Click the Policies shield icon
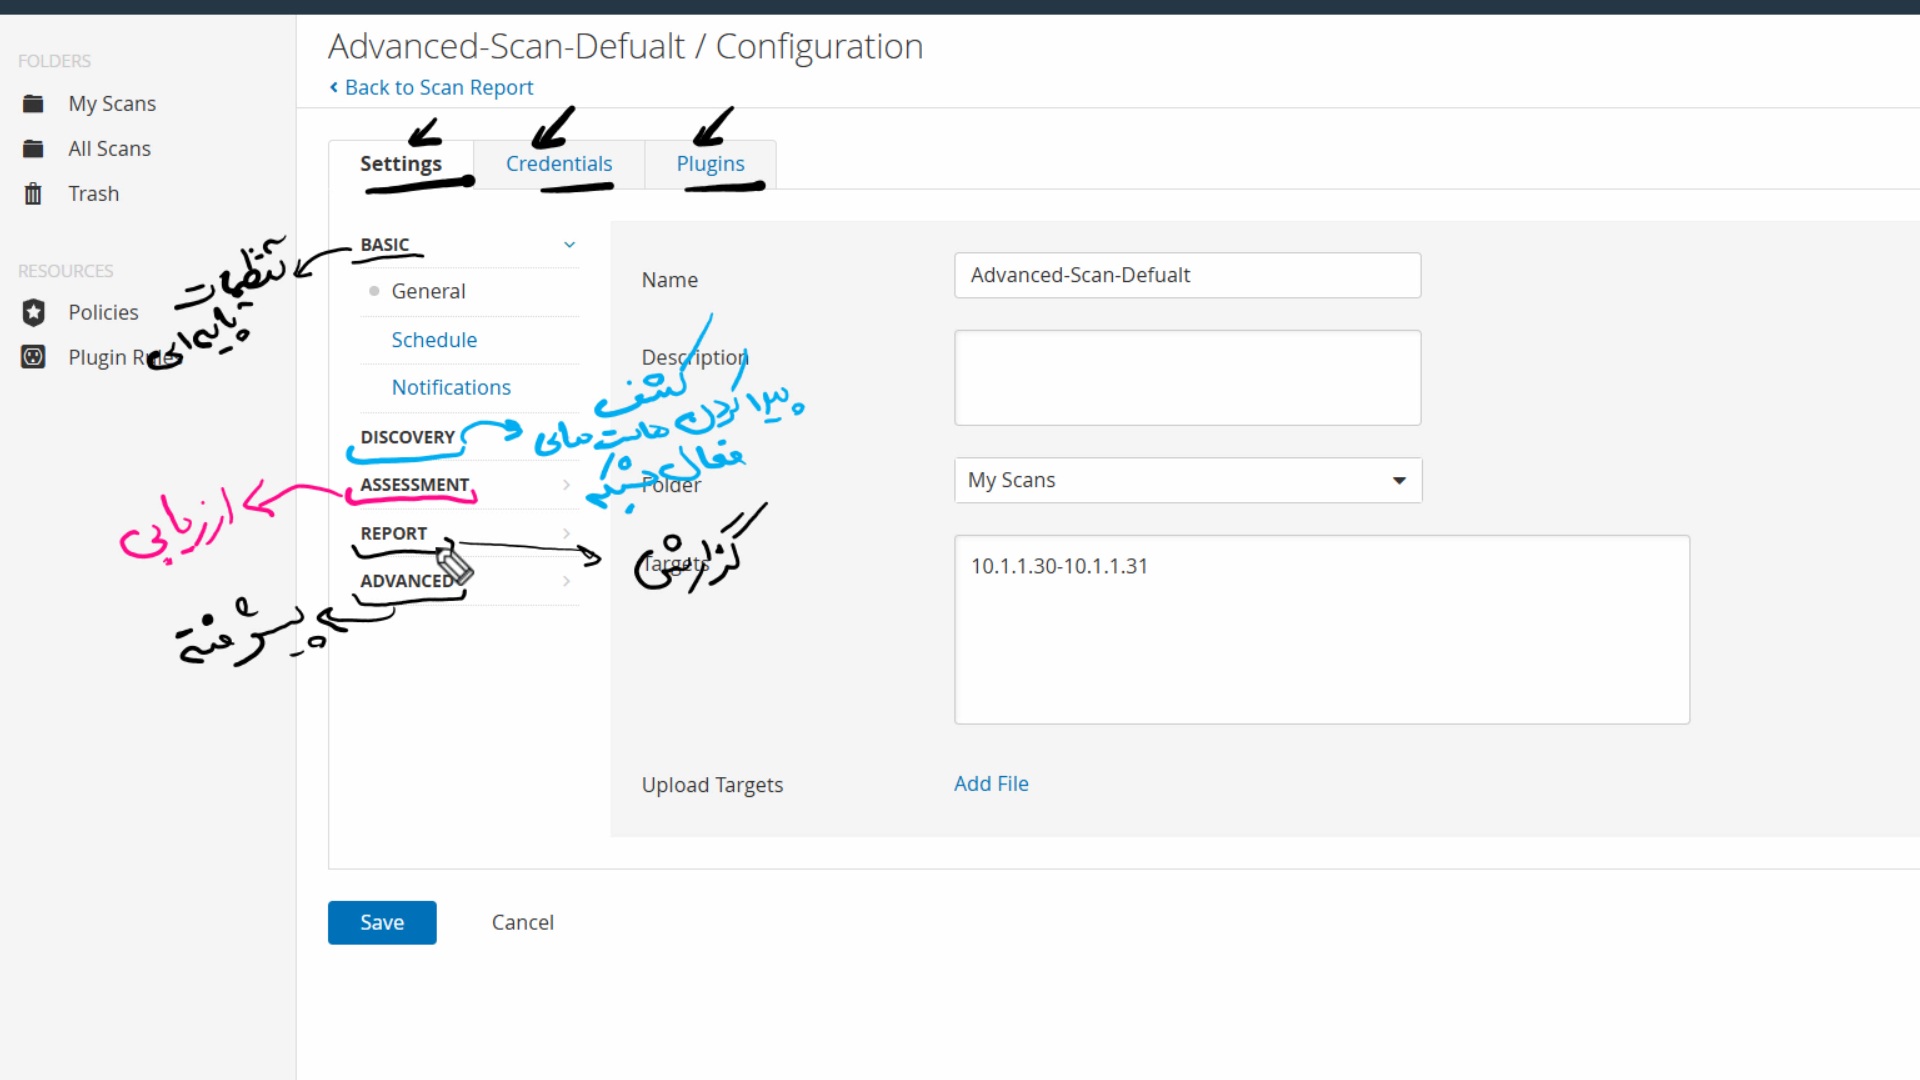Screen dimensions: 1920x1080 [x=33, y=312]
